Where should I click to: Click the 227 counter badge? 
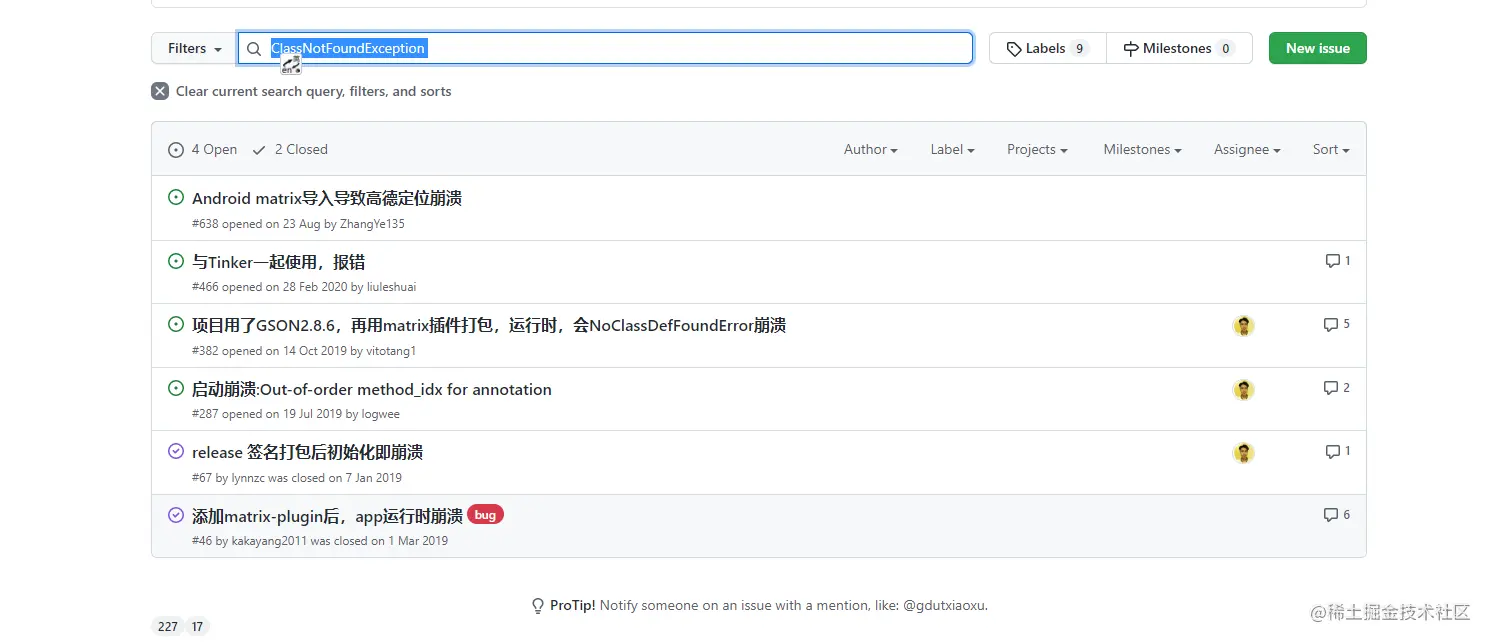[x=168, y=627]
